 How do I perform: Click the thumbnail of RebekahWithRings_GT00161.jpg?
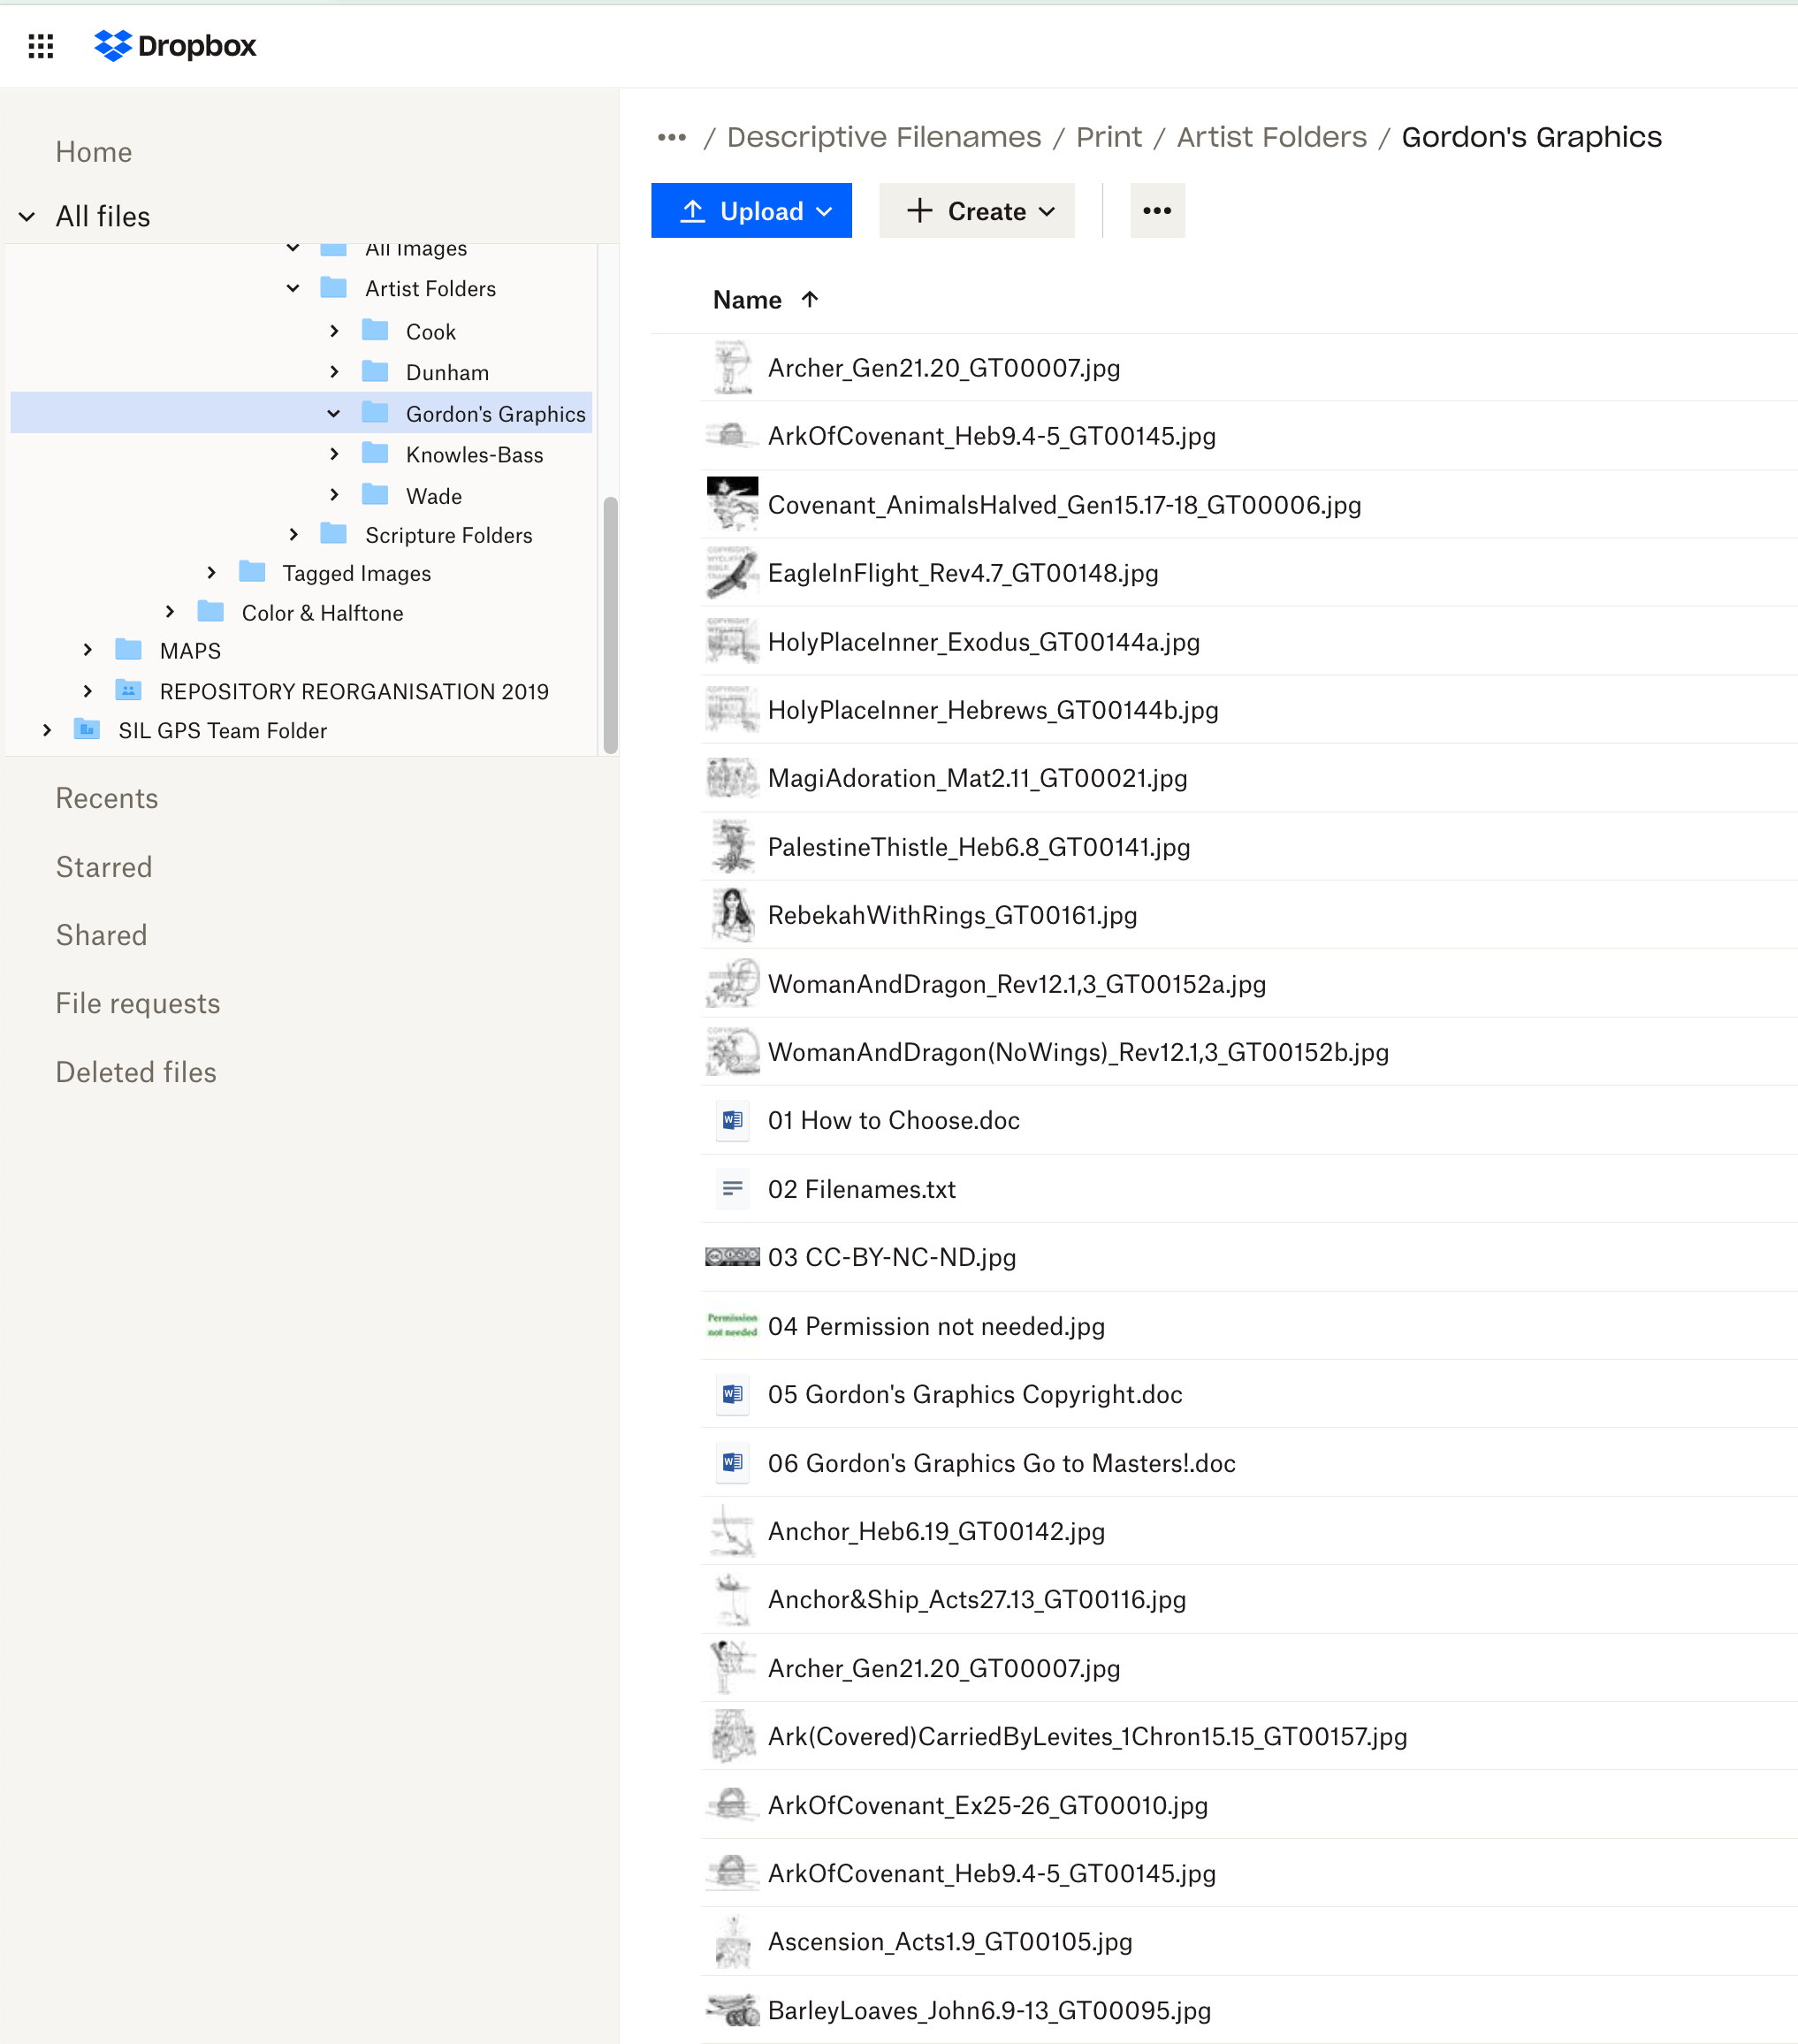click(732, 914)
